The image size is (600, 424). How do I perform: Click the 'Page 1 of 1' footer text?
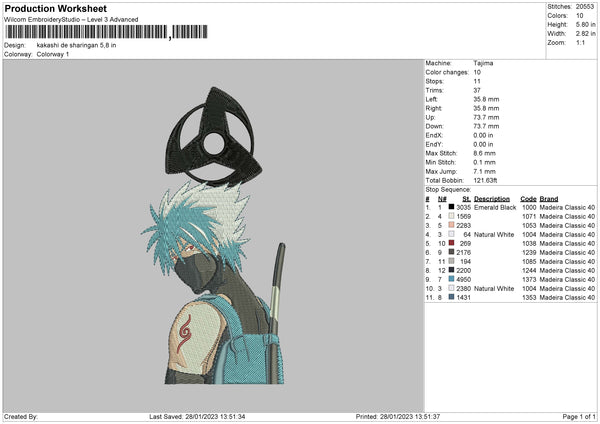pos(579,416)
